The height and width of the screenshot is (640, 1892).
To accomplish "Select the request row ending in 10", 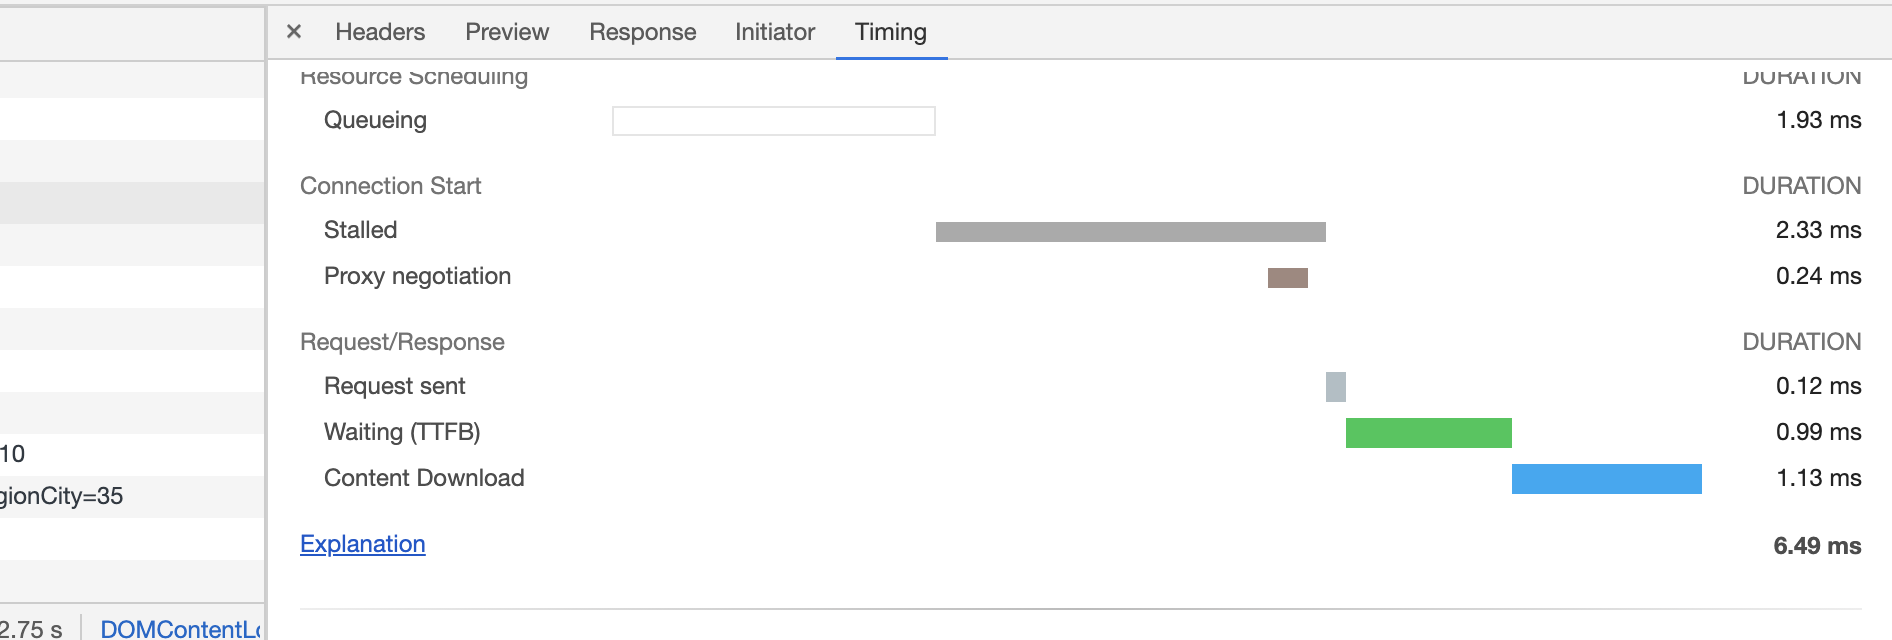I will point(131,454).
